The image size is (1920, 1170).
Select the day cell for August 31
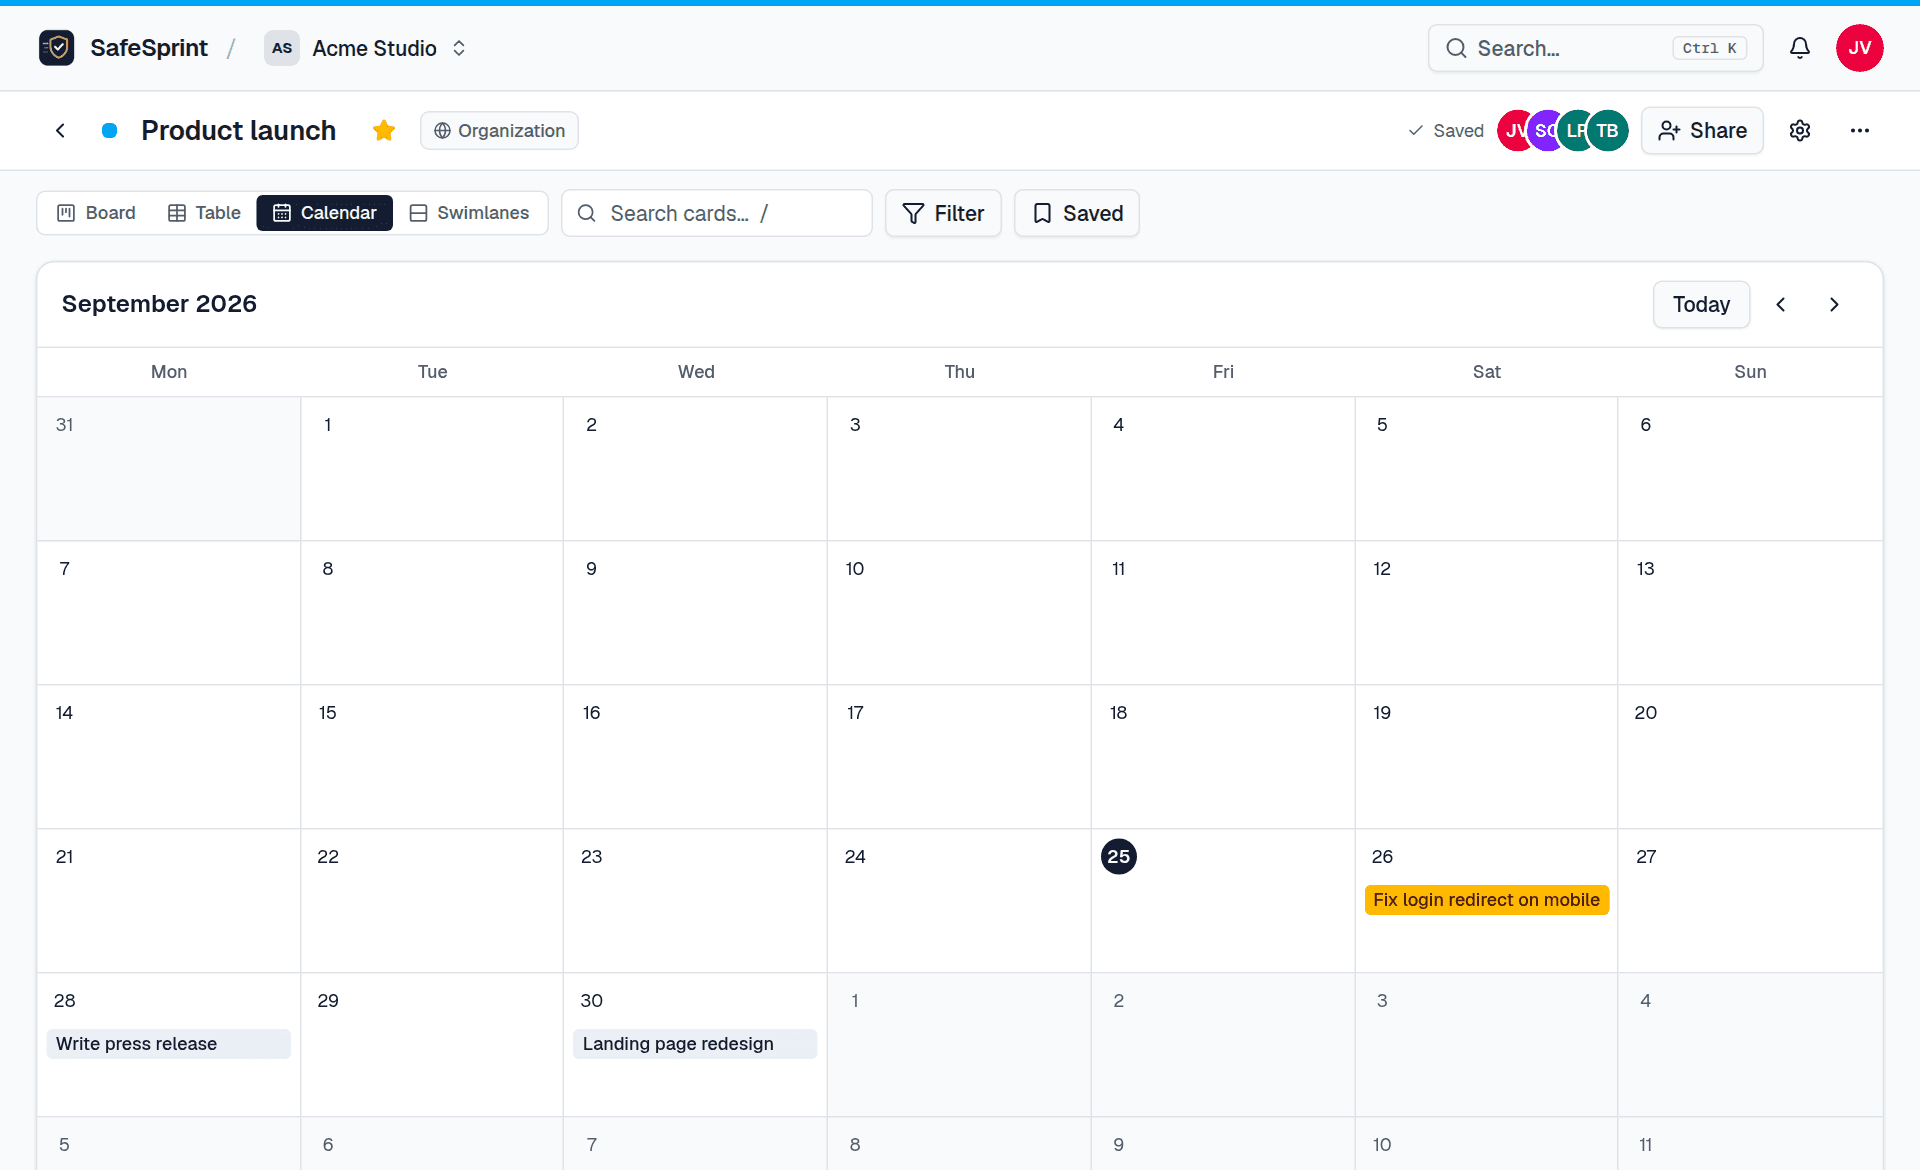tap(169, 469)
